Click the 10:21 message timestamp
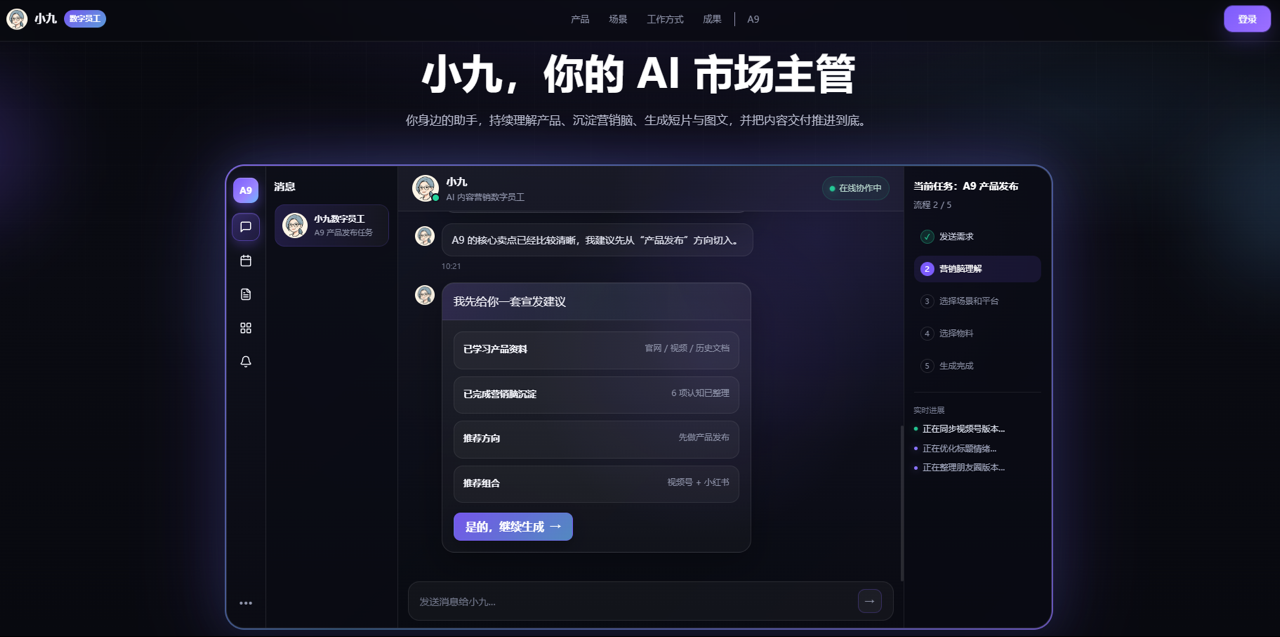This screenshot has height=637, width=1280. click(x=451, y=266)
